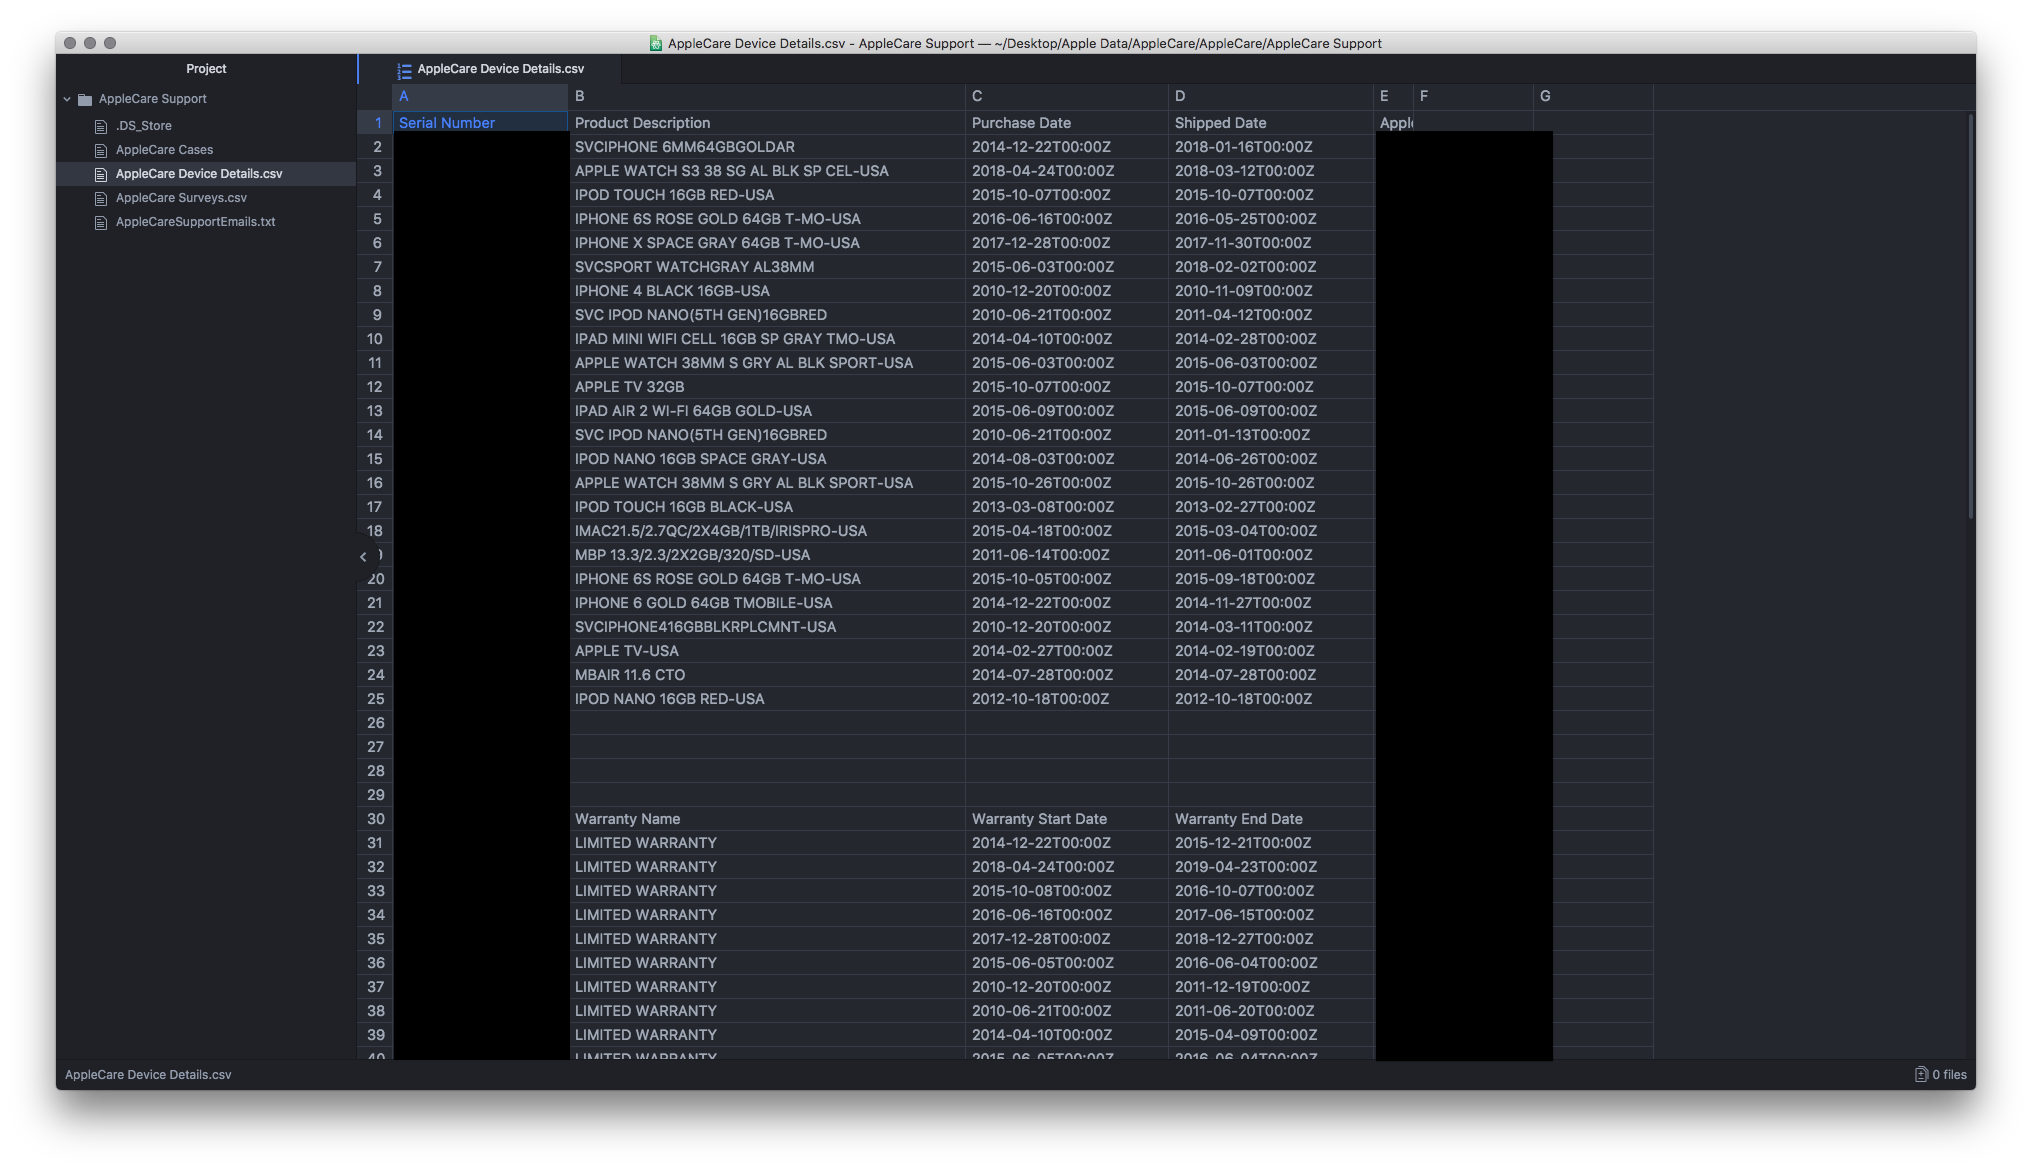The height and width of the screenshot is (1170, 2032).
Task: Click the table icon in the editor tab
Action: [x=404, y=70]
